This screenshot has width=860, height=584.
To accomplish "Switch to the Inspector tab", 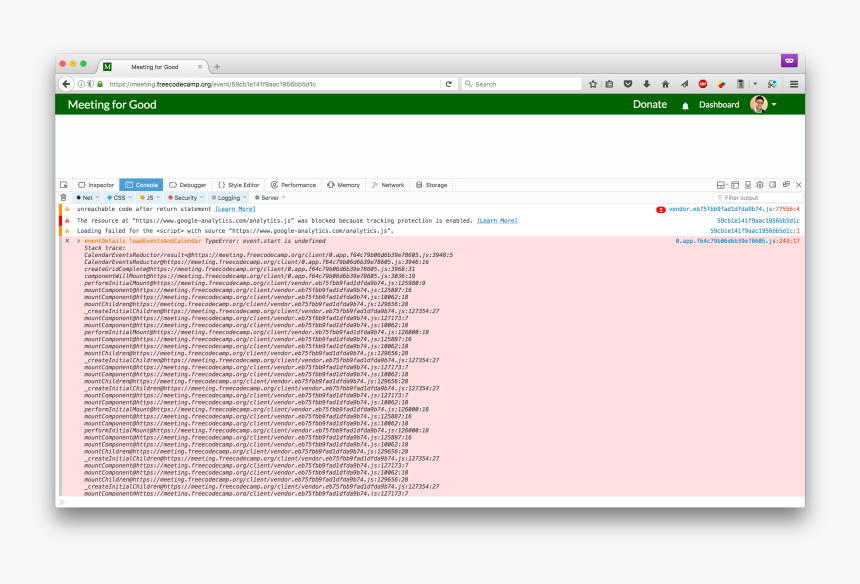I will [96, 185].
